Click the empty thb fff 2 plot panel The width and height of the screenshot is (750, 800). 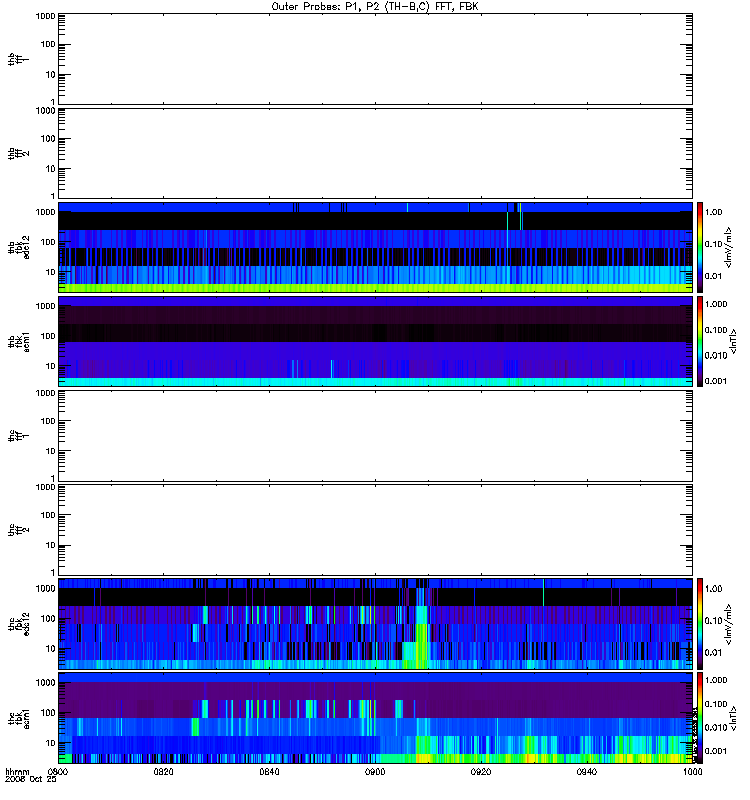click(x=375, y=153)
